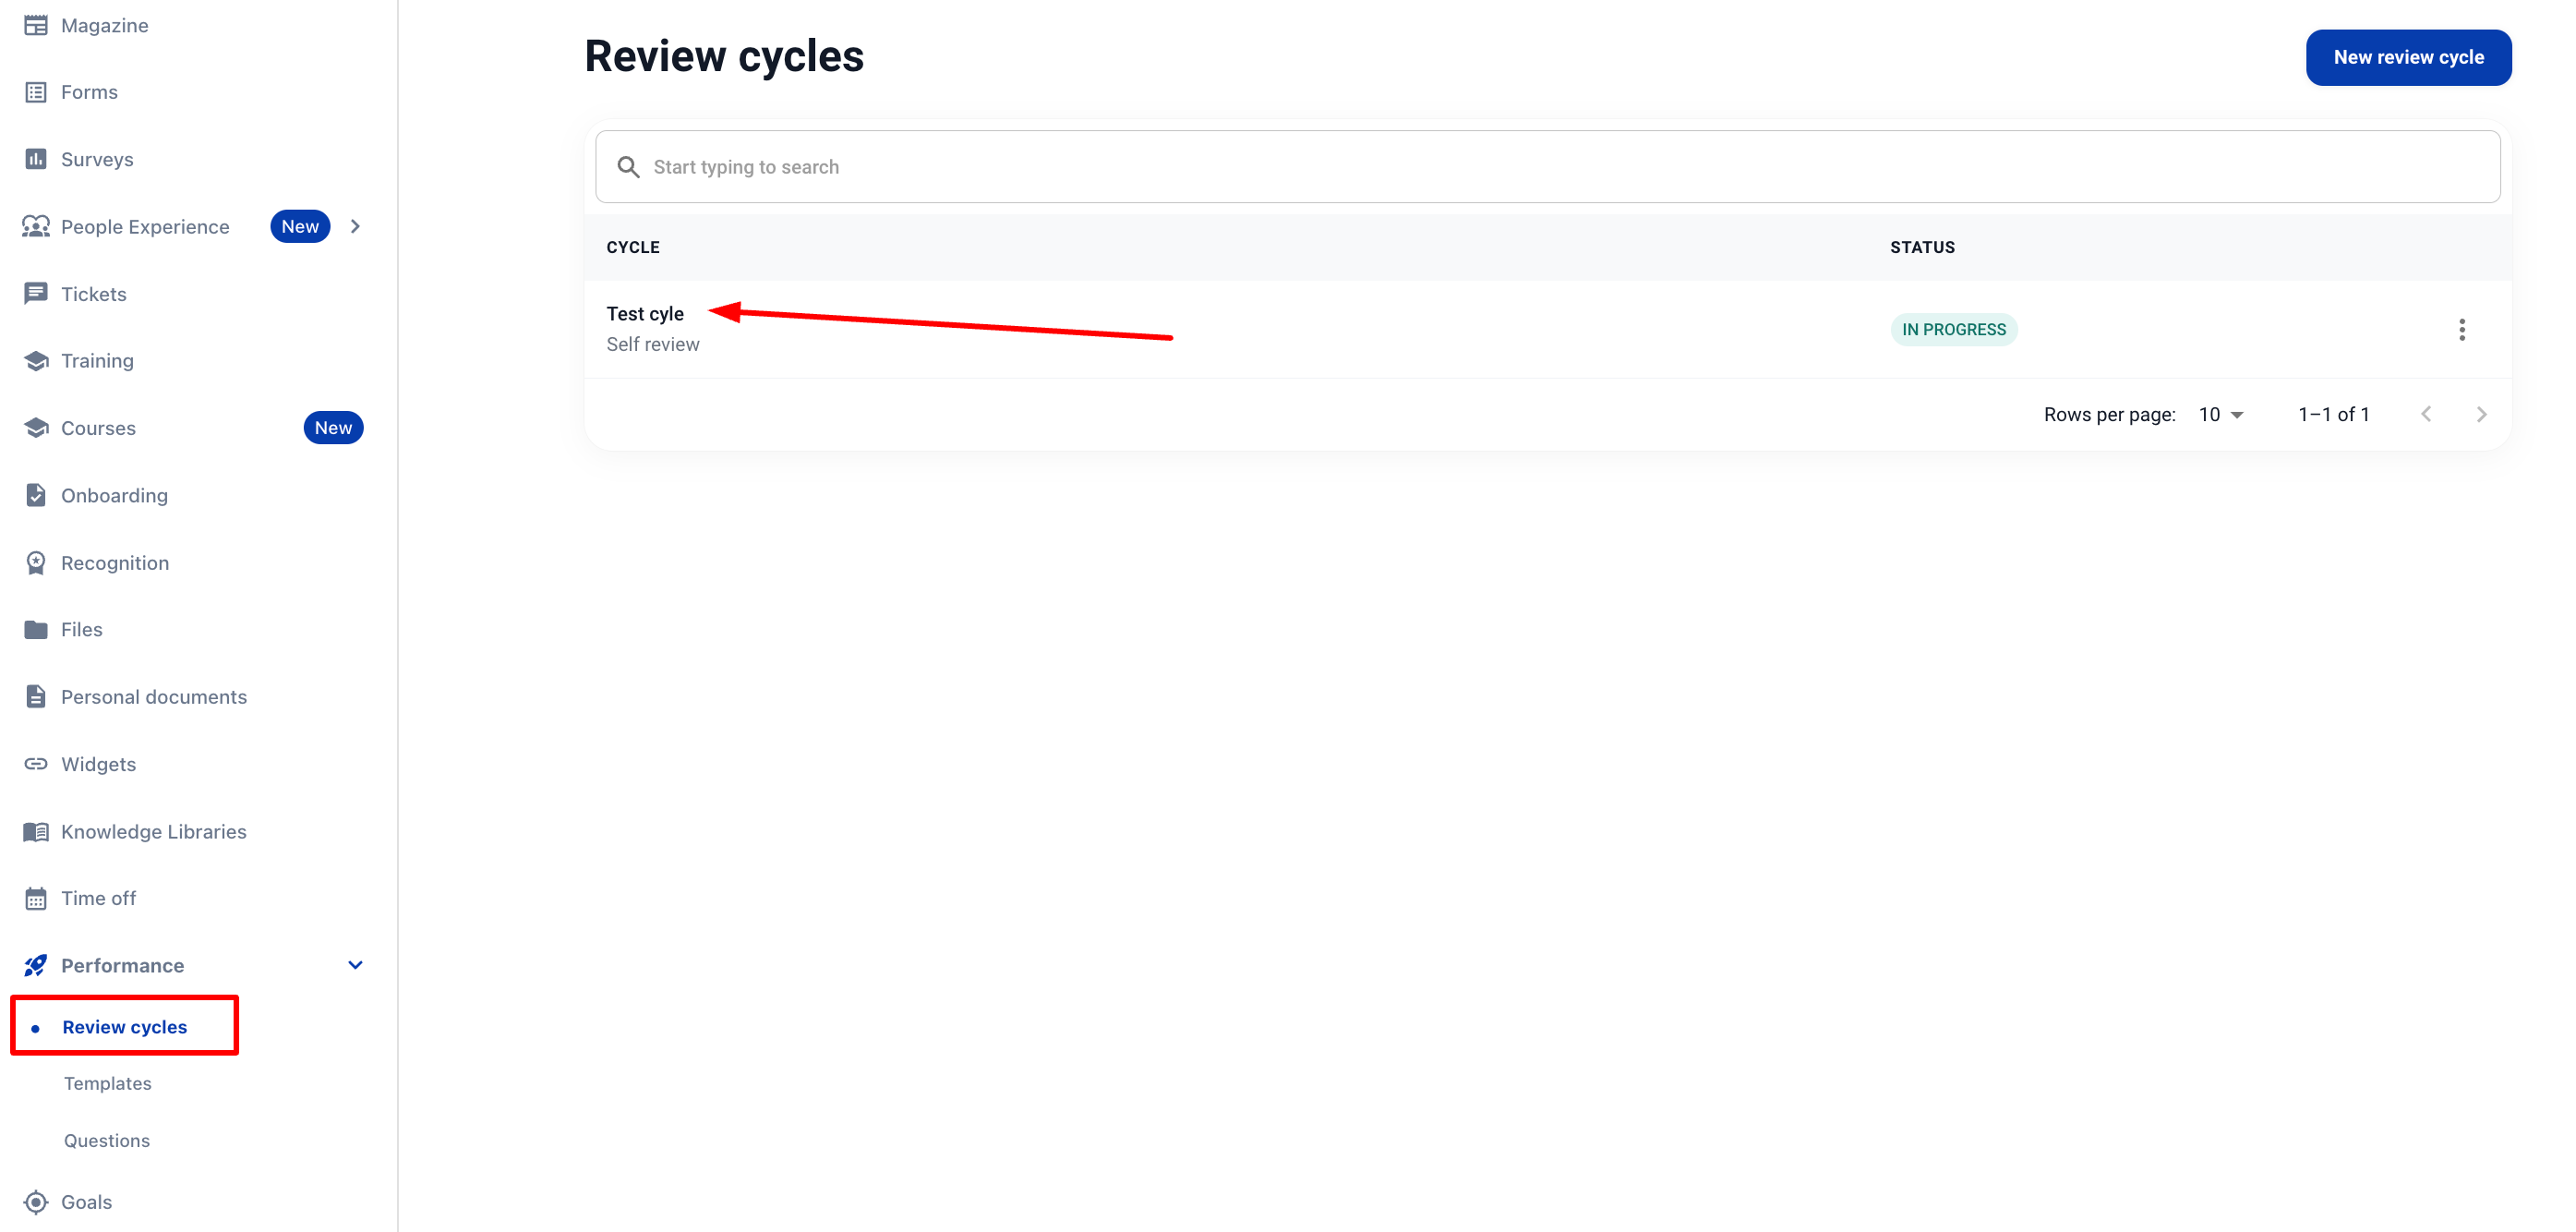Click the Onboarding document icon

[x=36, y=495]
